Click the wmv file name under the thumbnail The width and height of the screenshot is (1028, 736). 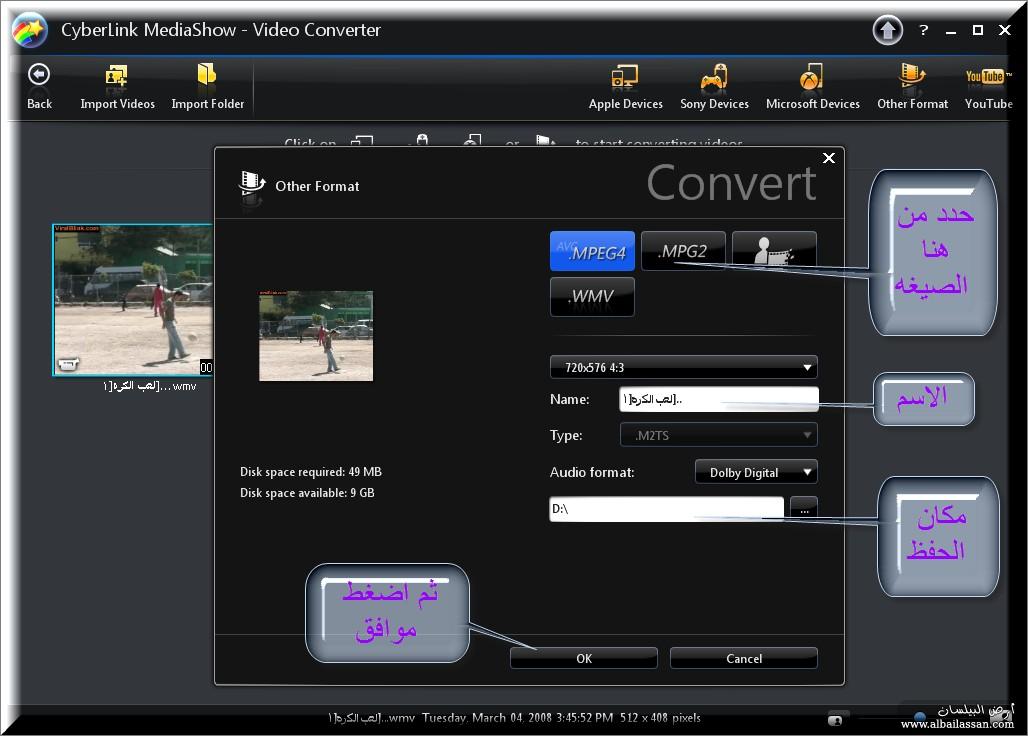click(x=149, y=386)
